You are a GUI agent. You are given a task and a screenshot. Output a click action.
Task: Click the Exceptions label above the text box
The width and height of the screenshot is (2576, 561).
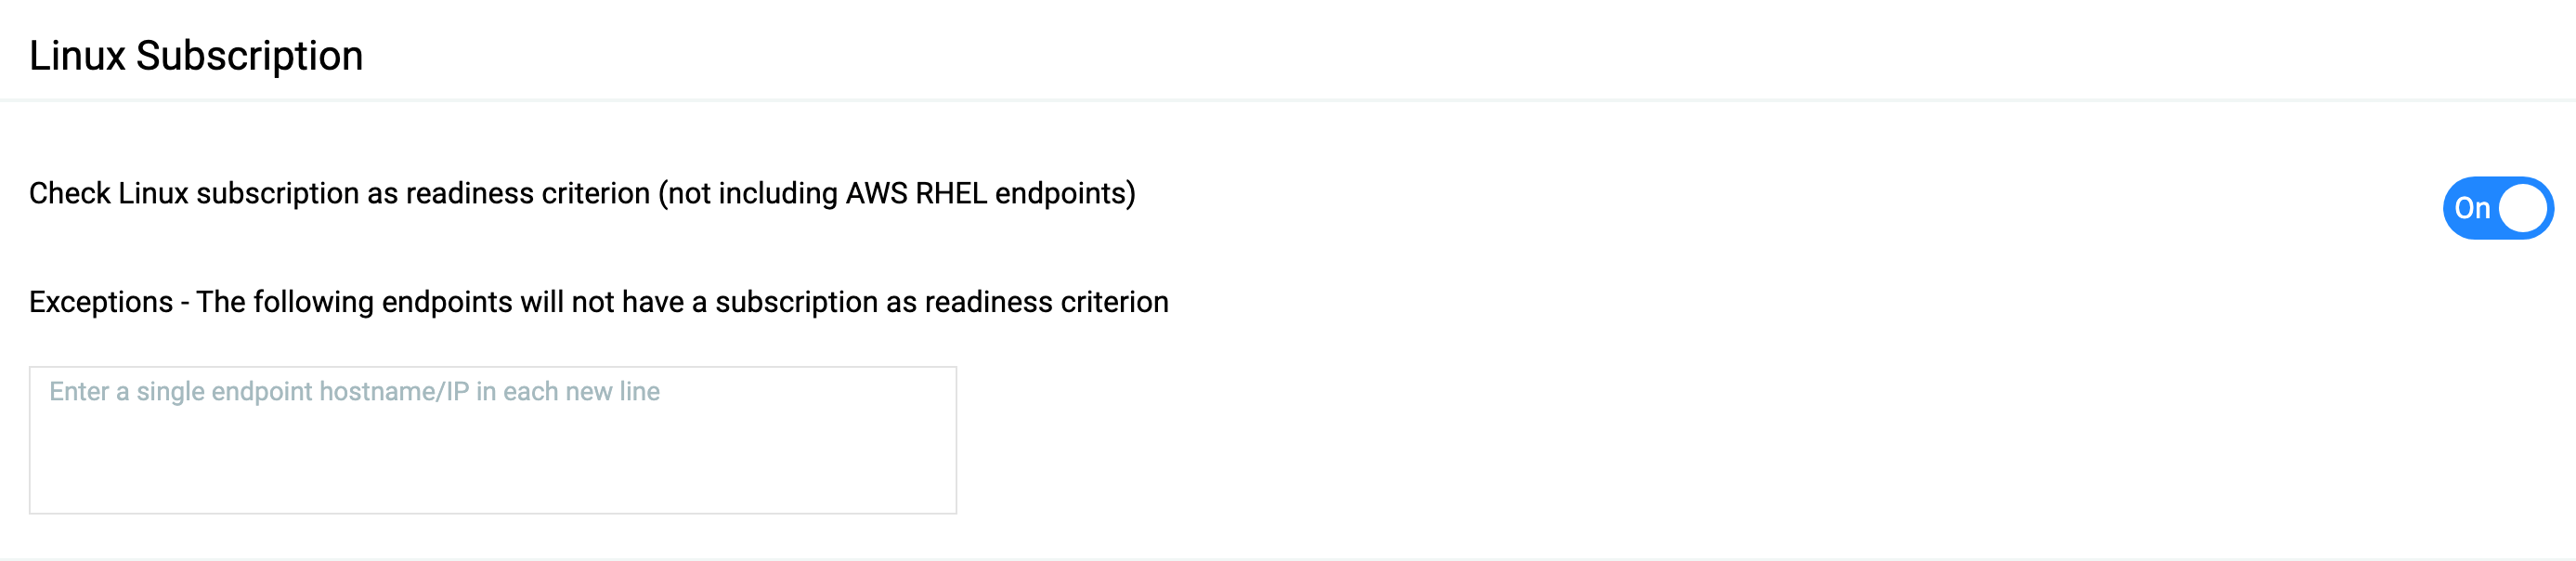(598, 302)
